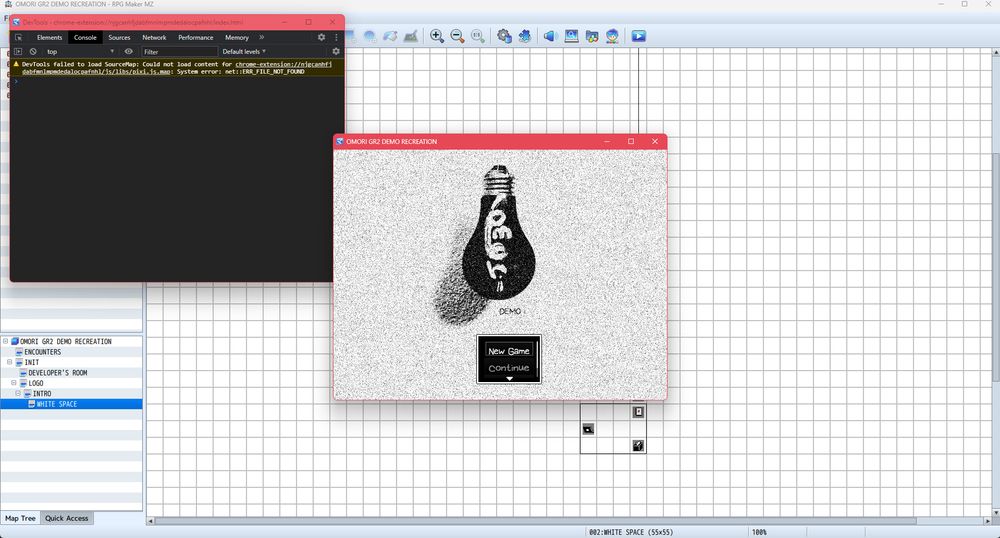Maximize the OMORI GR2 DEMO RECREATION game window

click(631, 142)
